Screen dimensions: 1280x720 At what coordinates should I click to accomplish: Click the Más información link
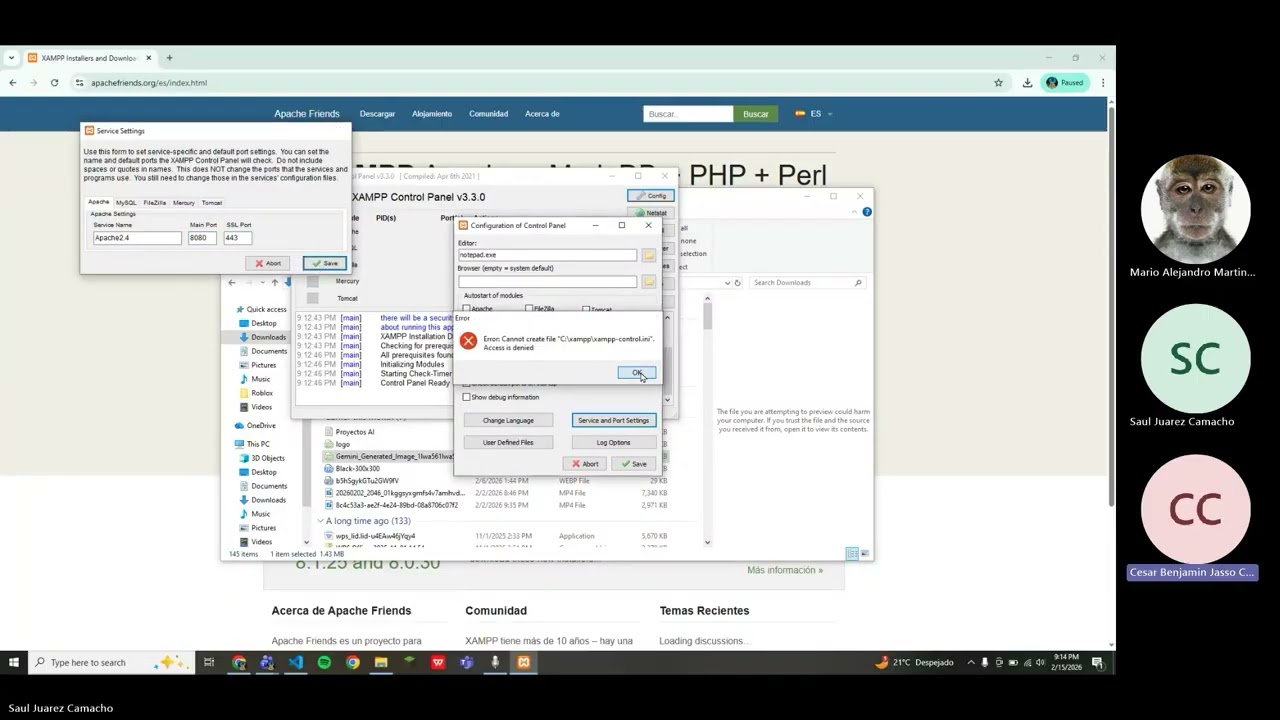[x=785, y=570]
